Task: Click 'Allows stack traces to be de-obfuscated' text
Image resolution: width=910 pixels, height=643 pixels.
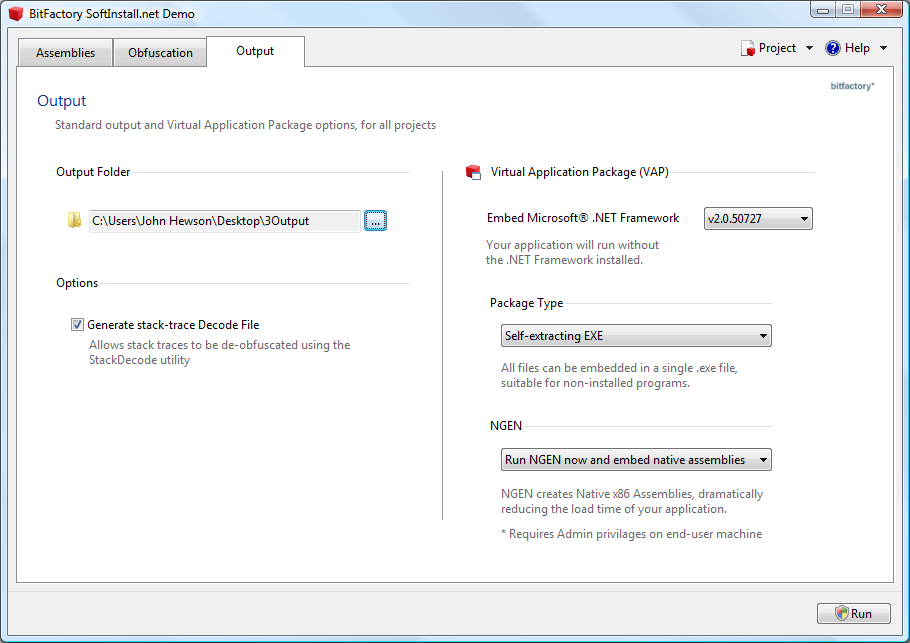Action: [219, 352]
